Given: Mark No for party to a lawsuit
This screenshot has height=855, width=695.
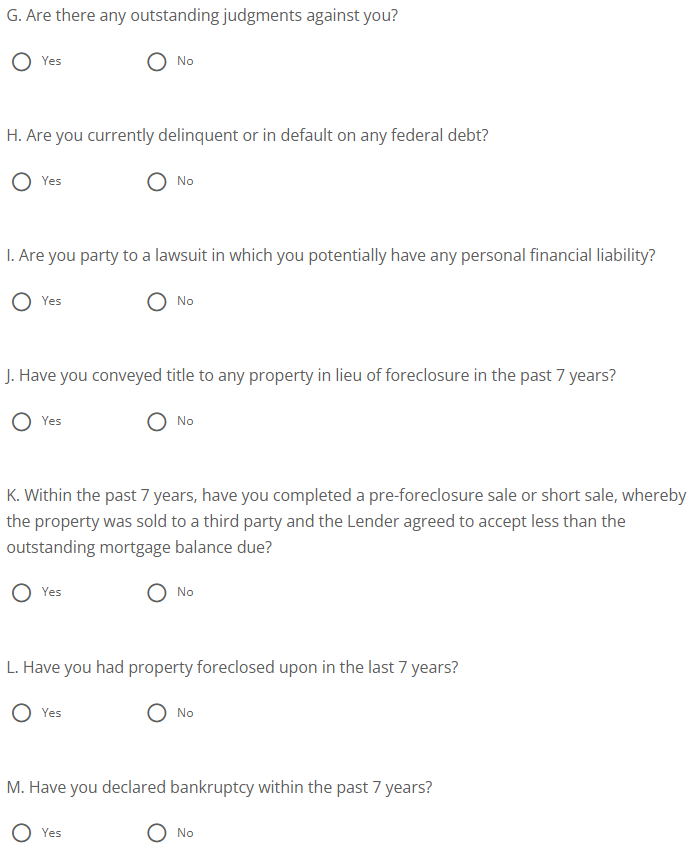Looking at the screenshot, I should click(x=157, y=302).
